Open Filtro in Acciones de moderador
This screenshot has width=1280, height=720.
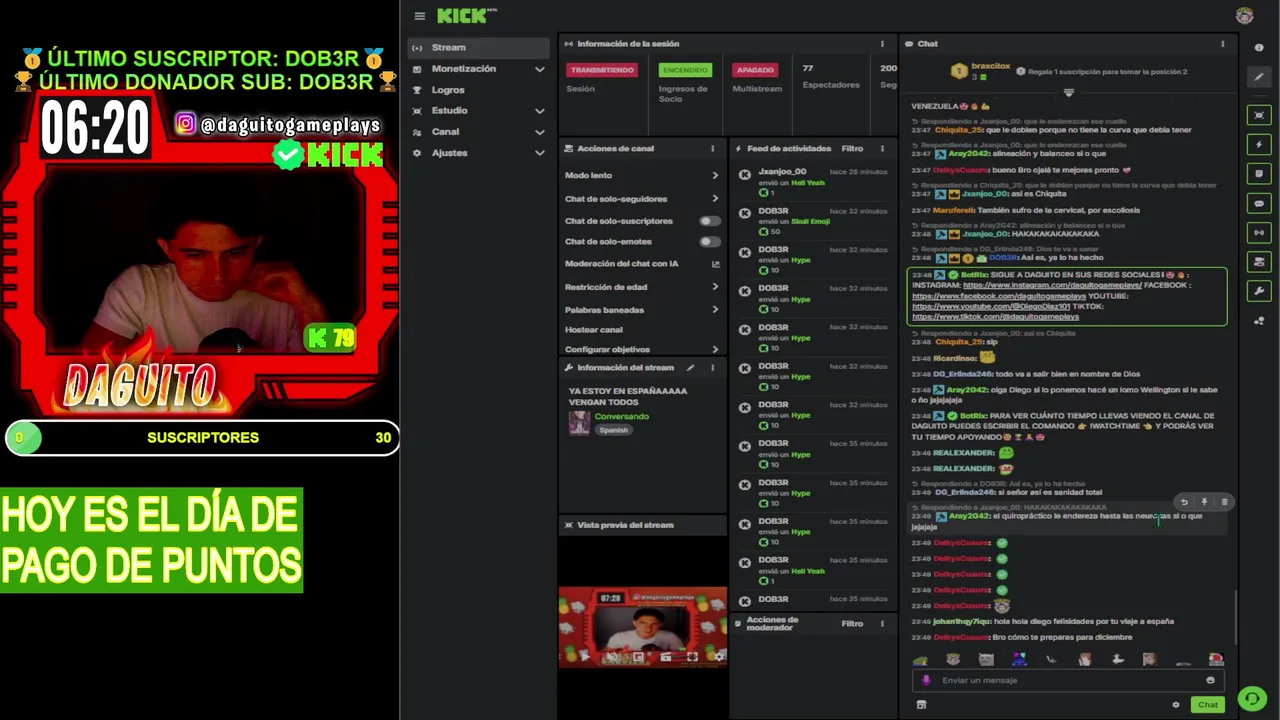tap(852, 623)
